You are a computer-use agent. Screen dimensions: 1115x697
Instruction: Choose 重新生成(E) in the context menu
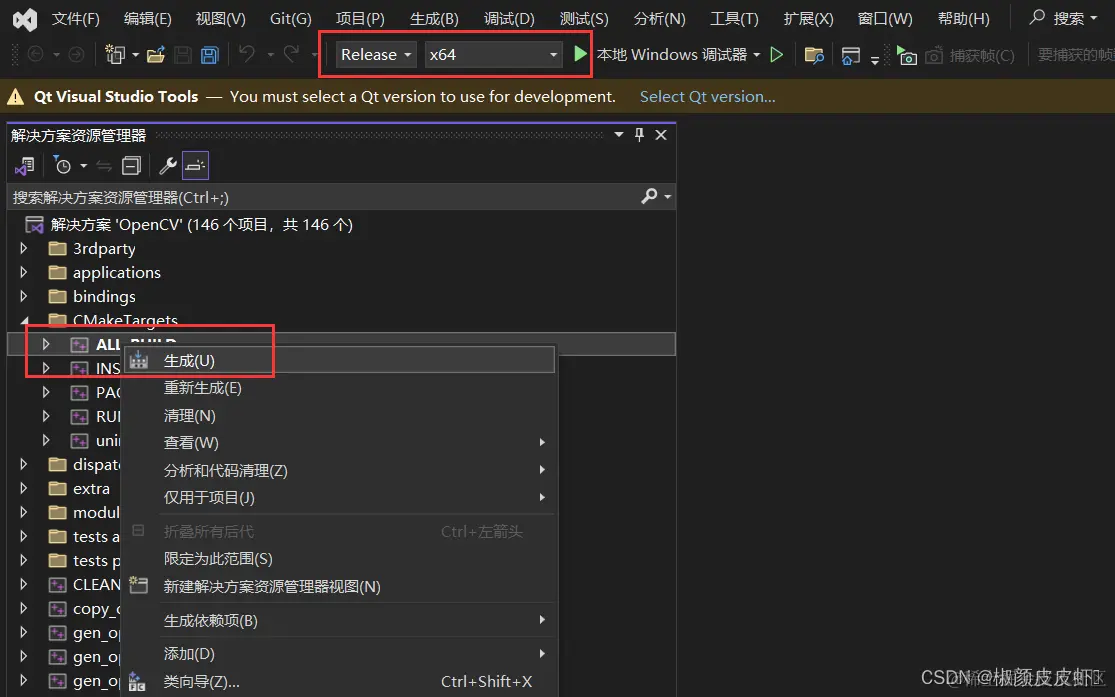click(x=339, y=388)
